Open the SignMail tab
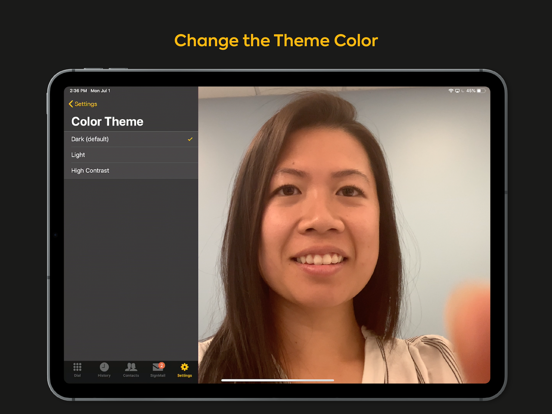 [x=158, y=370]
